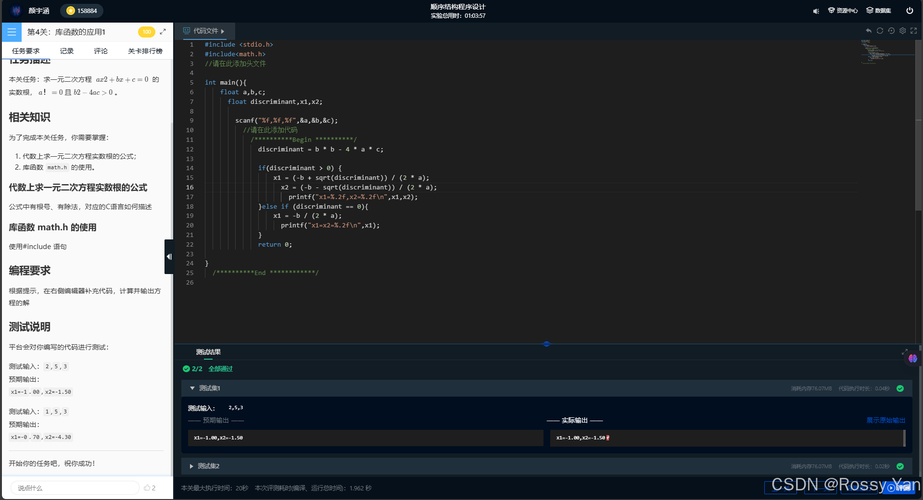Click the editor/results panel divider handle

pos(547,344)
